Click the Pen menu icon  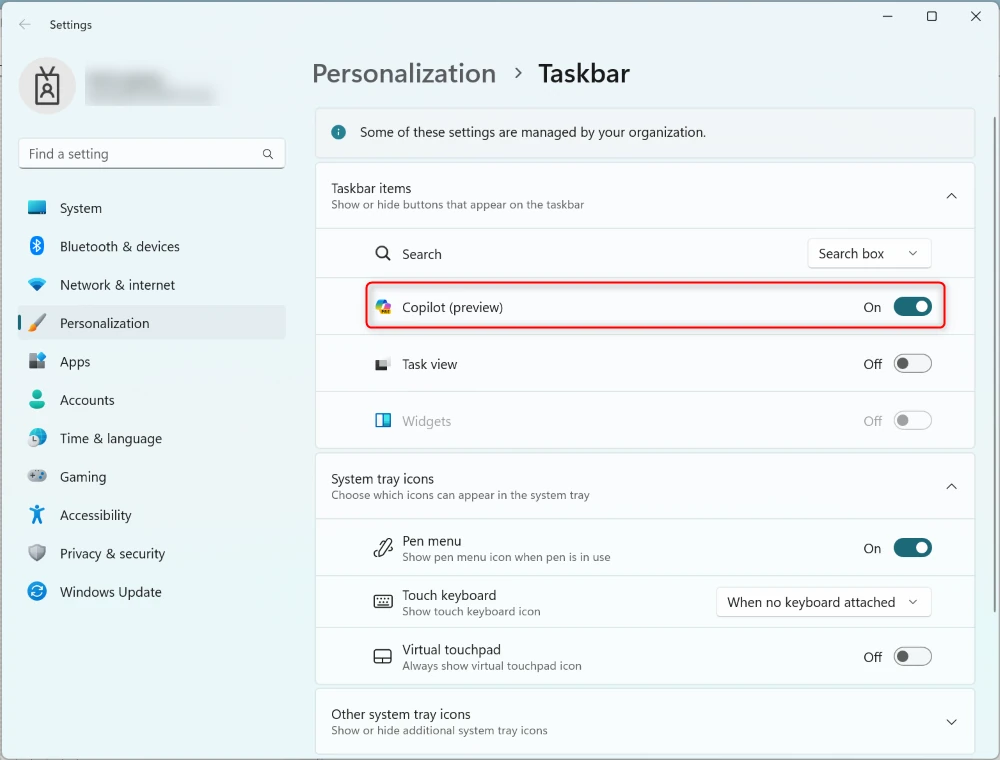tap(383, 548)
